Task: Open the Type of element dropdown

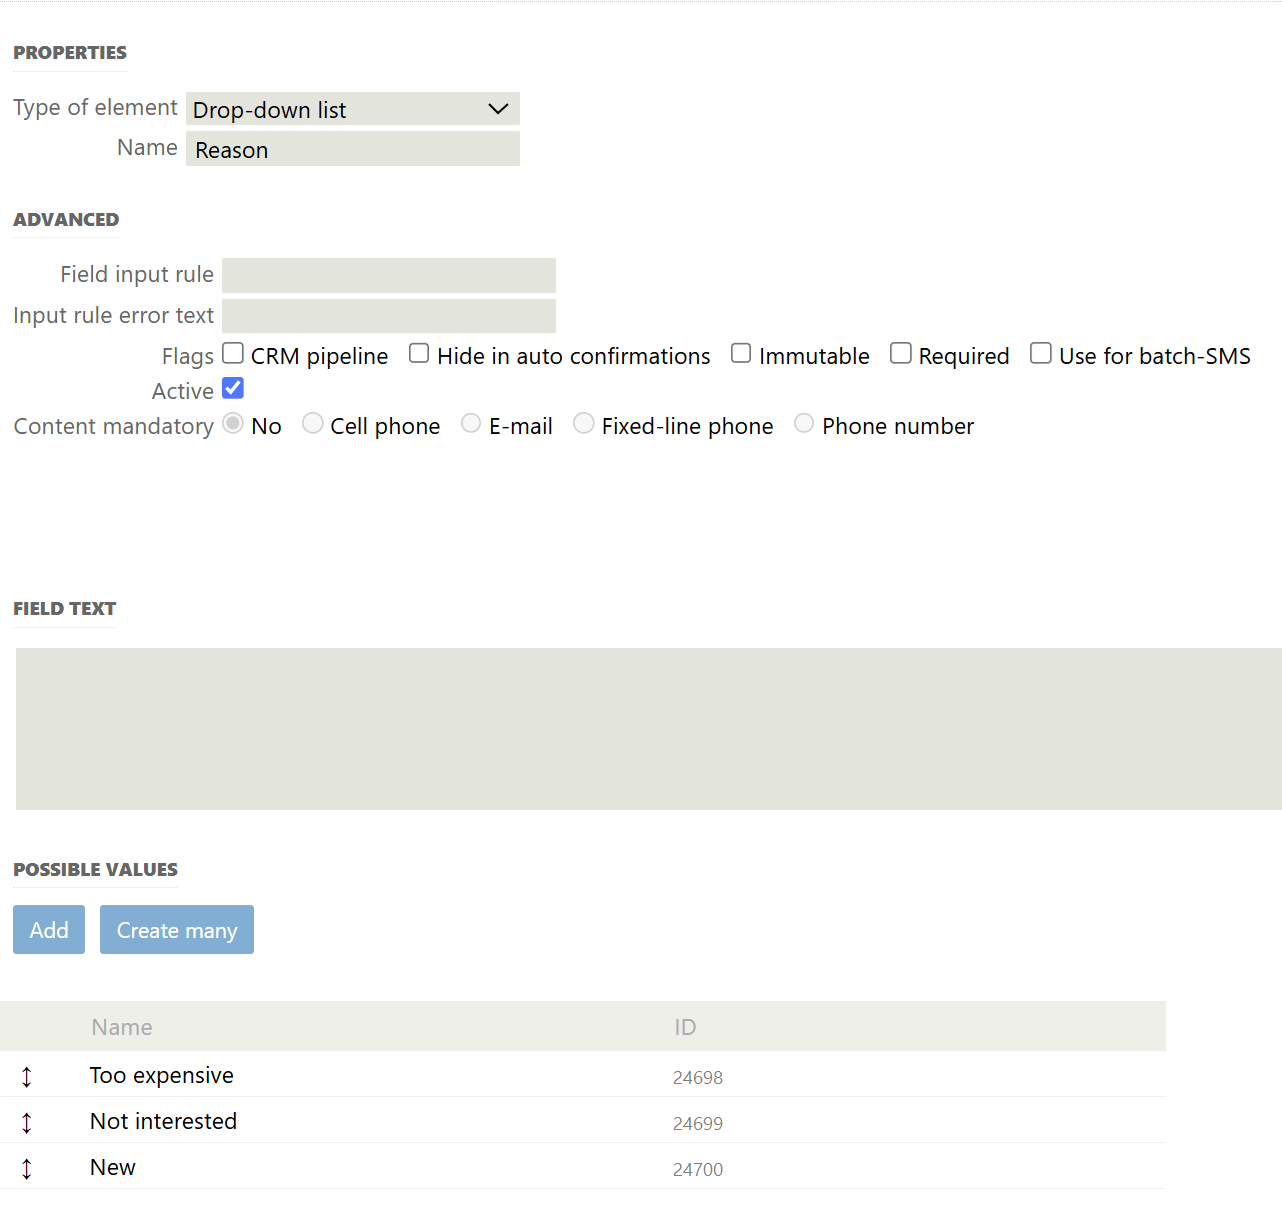Action: (352, 109)
